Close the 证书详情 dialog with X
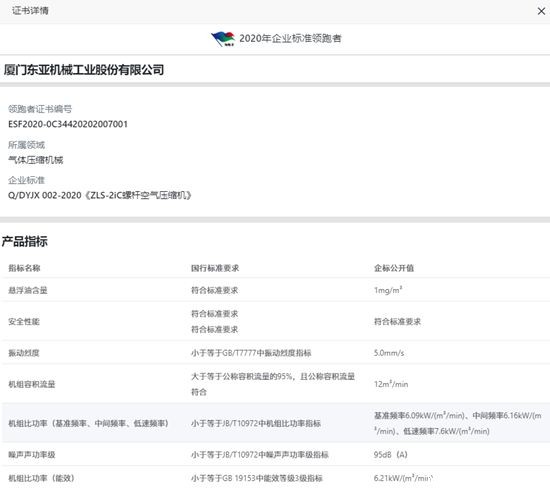 (x=541, y=11)
